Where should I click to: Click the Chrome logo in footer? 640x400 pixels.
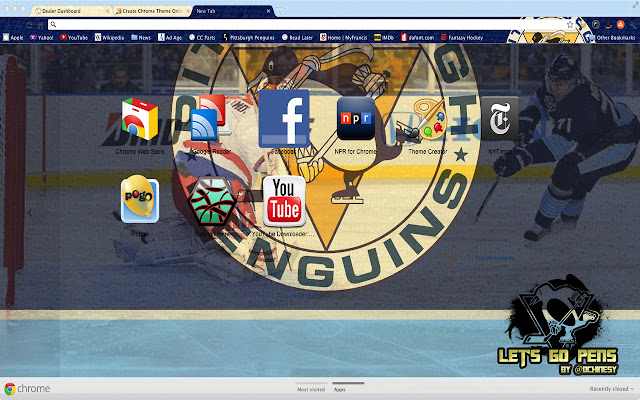pyautogui.click(x=27, y=389)
